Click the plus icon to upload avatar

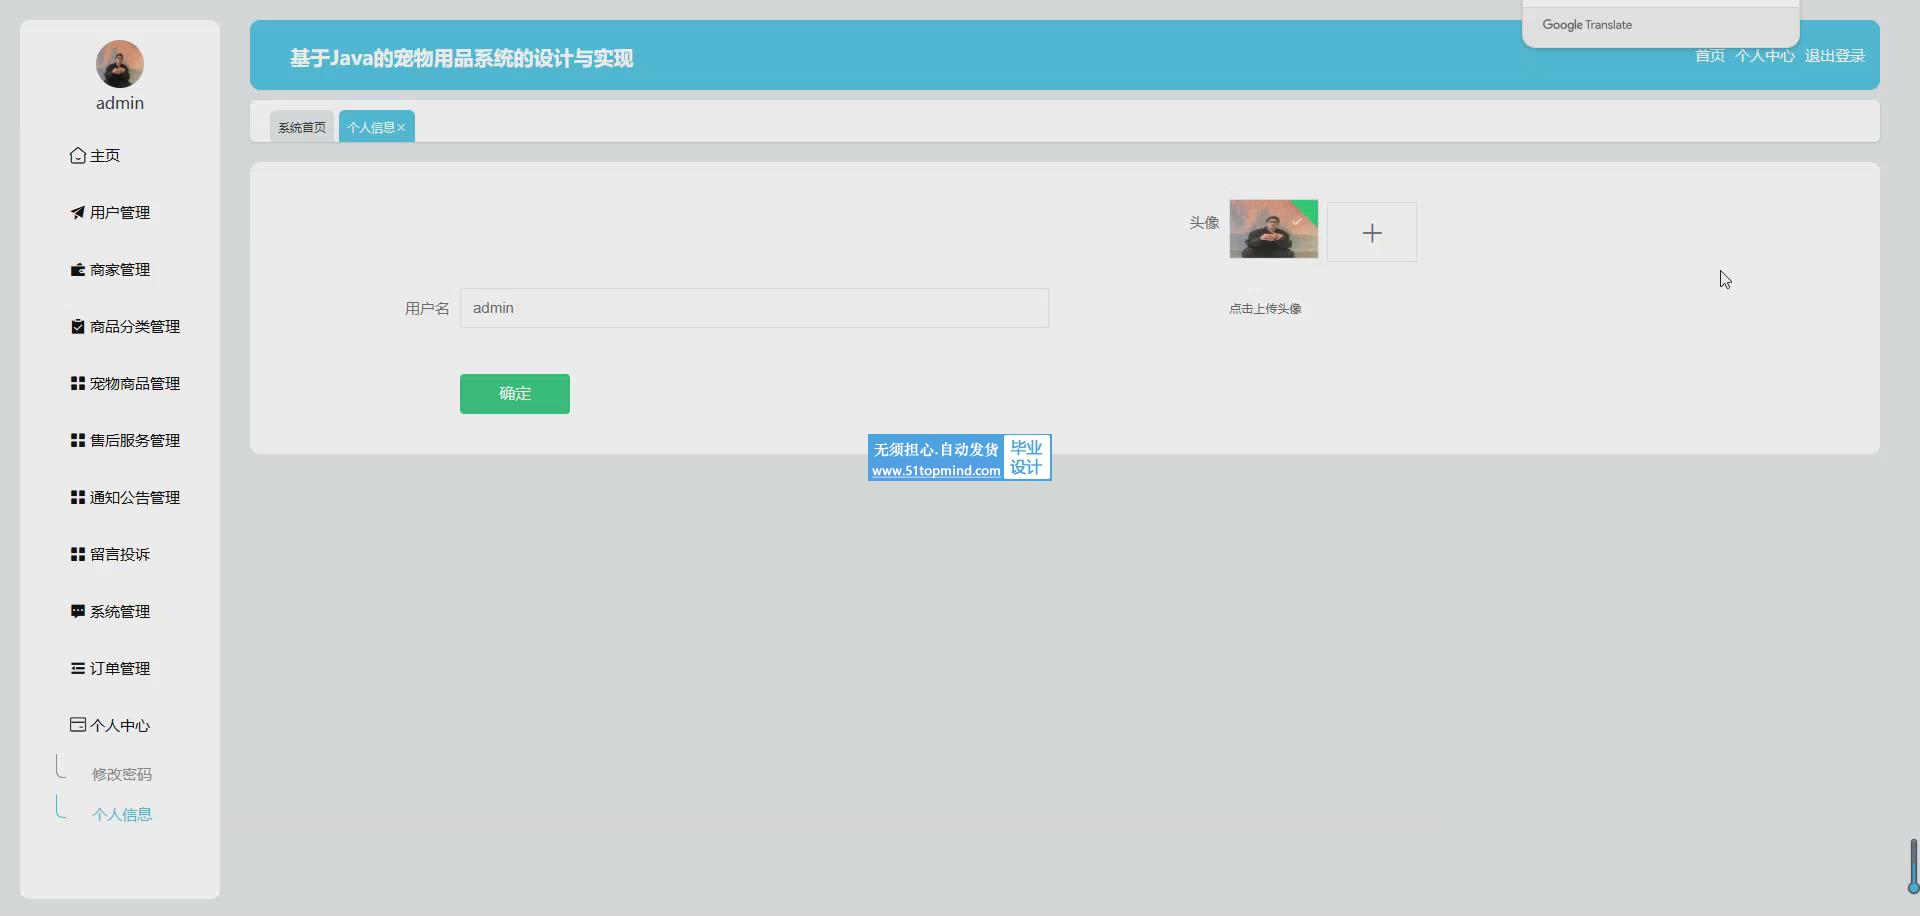point(1371,233)
